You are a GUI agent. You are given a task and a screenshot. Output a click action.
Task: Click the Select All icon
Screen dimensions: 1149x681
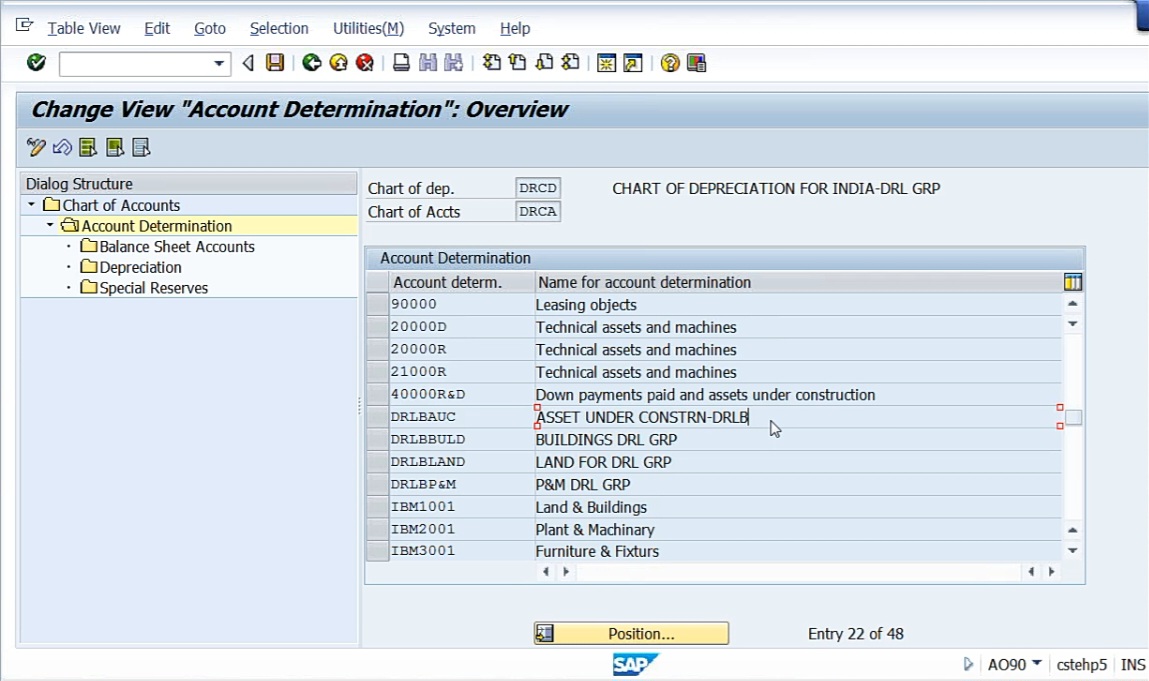(x=88, y=147)
